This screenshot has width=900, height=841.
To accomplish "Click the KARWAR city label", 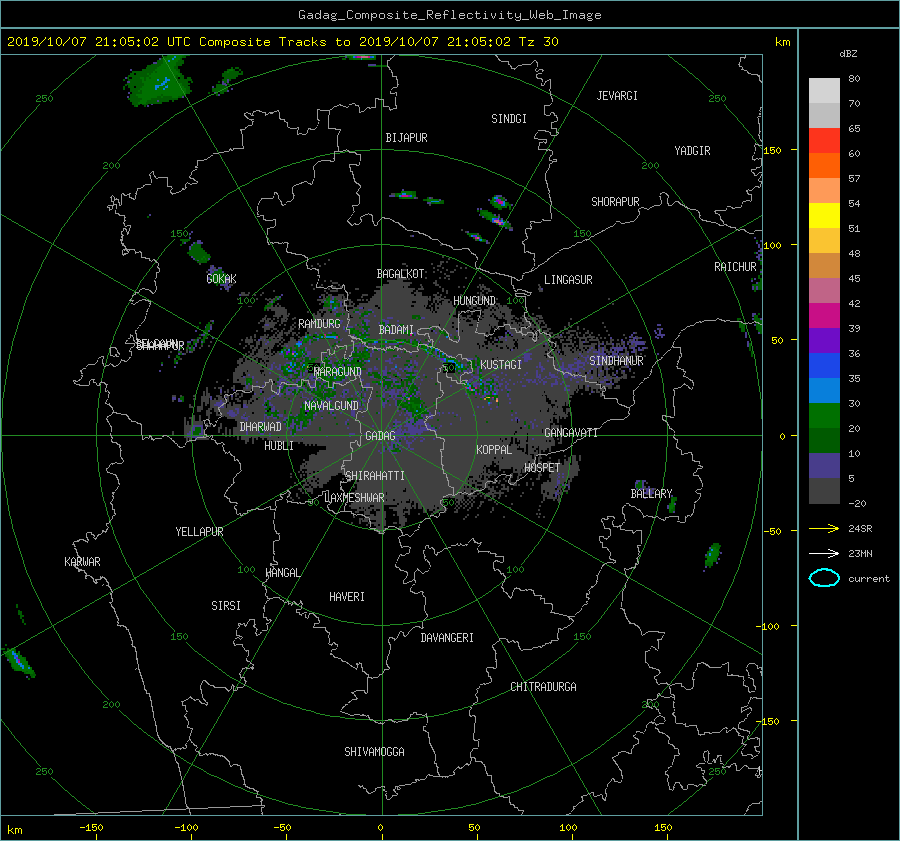I will click(82, 561).
